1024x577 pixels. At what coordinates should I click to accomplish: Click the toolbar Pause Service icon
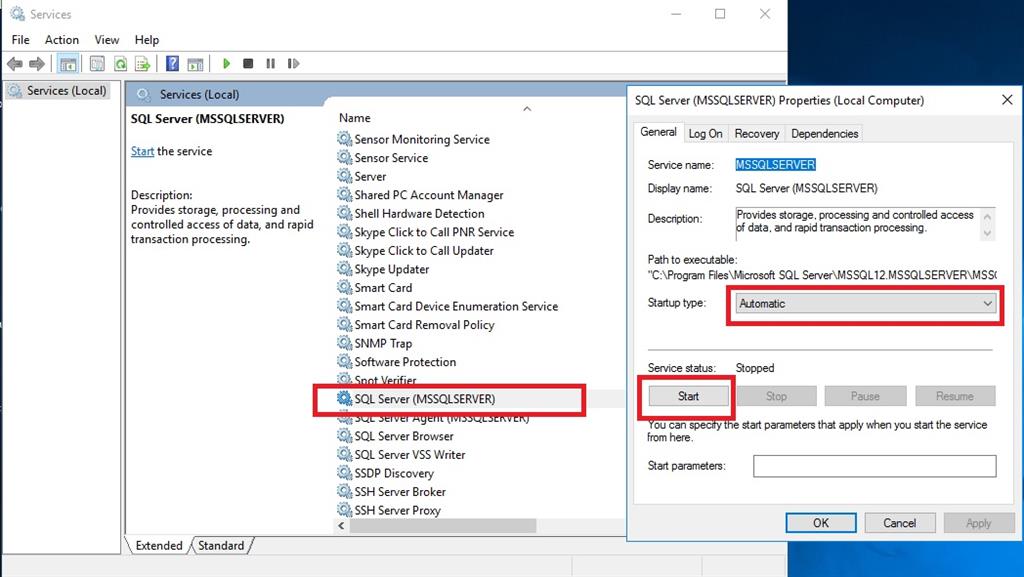tap(270, 63)
